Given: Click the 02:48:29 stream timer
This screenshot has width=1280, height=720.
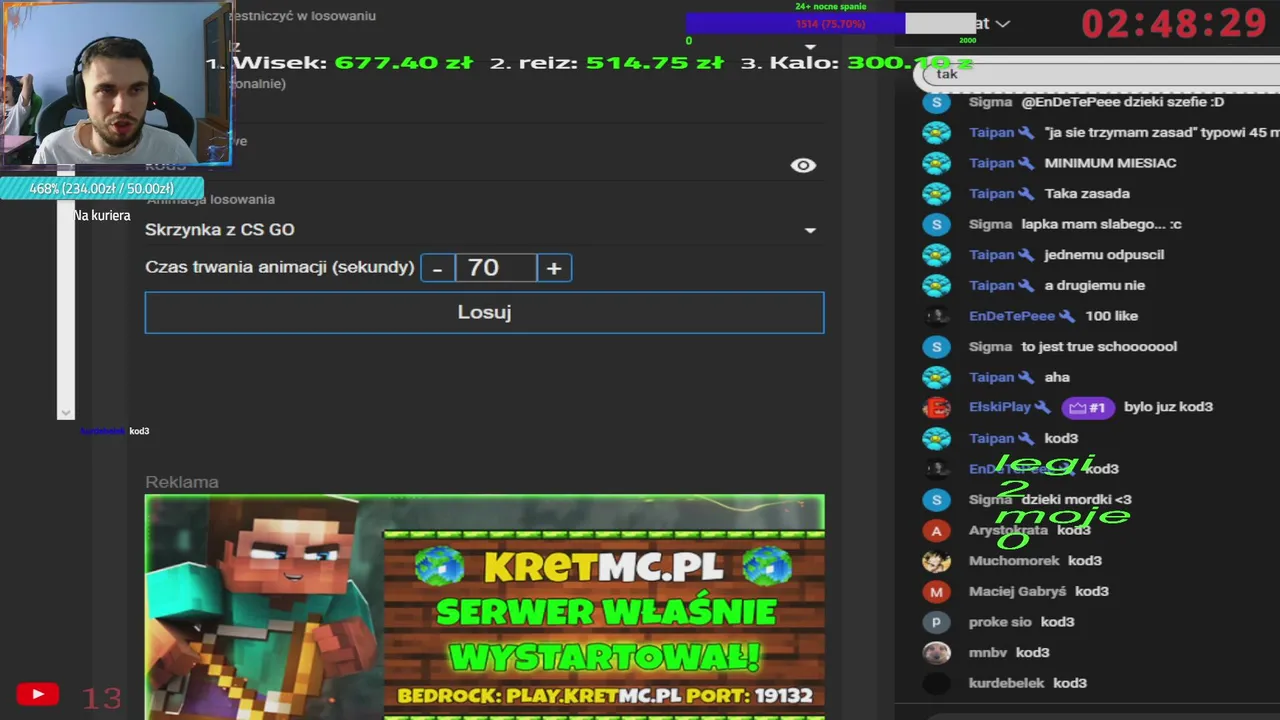Looking at the screenshot, I should coord(1174,24).
